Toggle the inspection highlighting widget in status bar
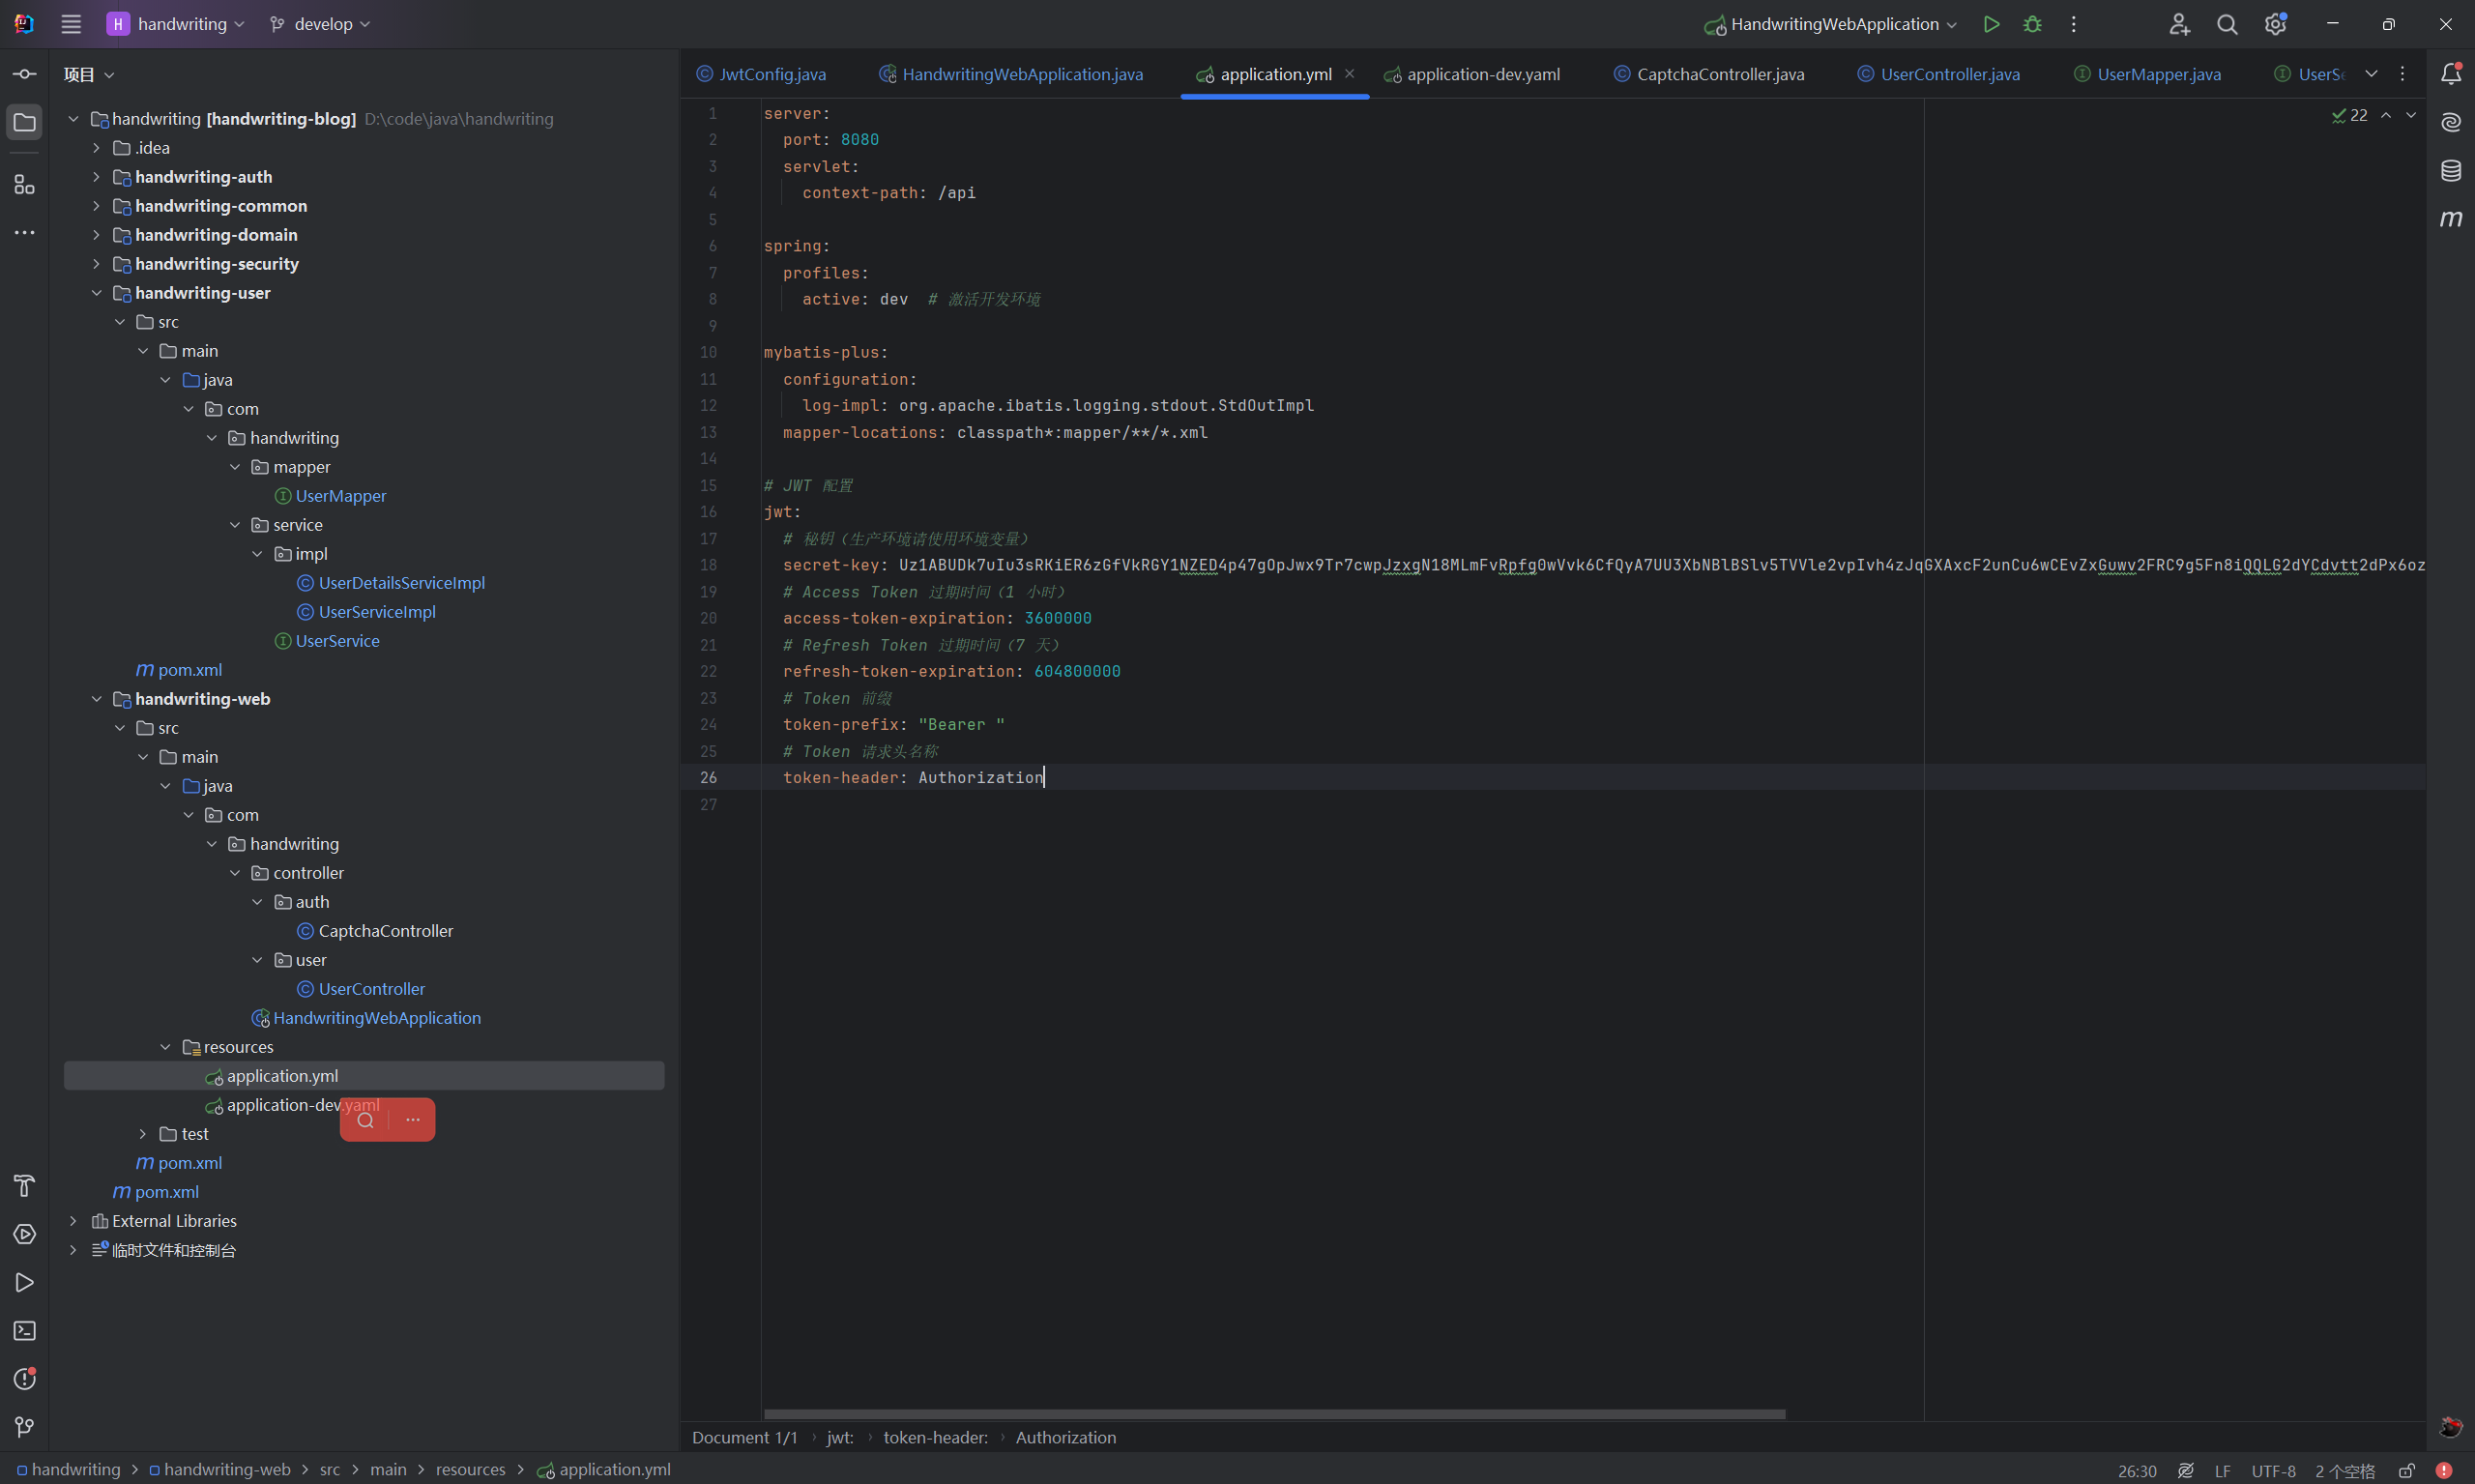Screen dimensions: 2475x1484 coord(2186,1470)
